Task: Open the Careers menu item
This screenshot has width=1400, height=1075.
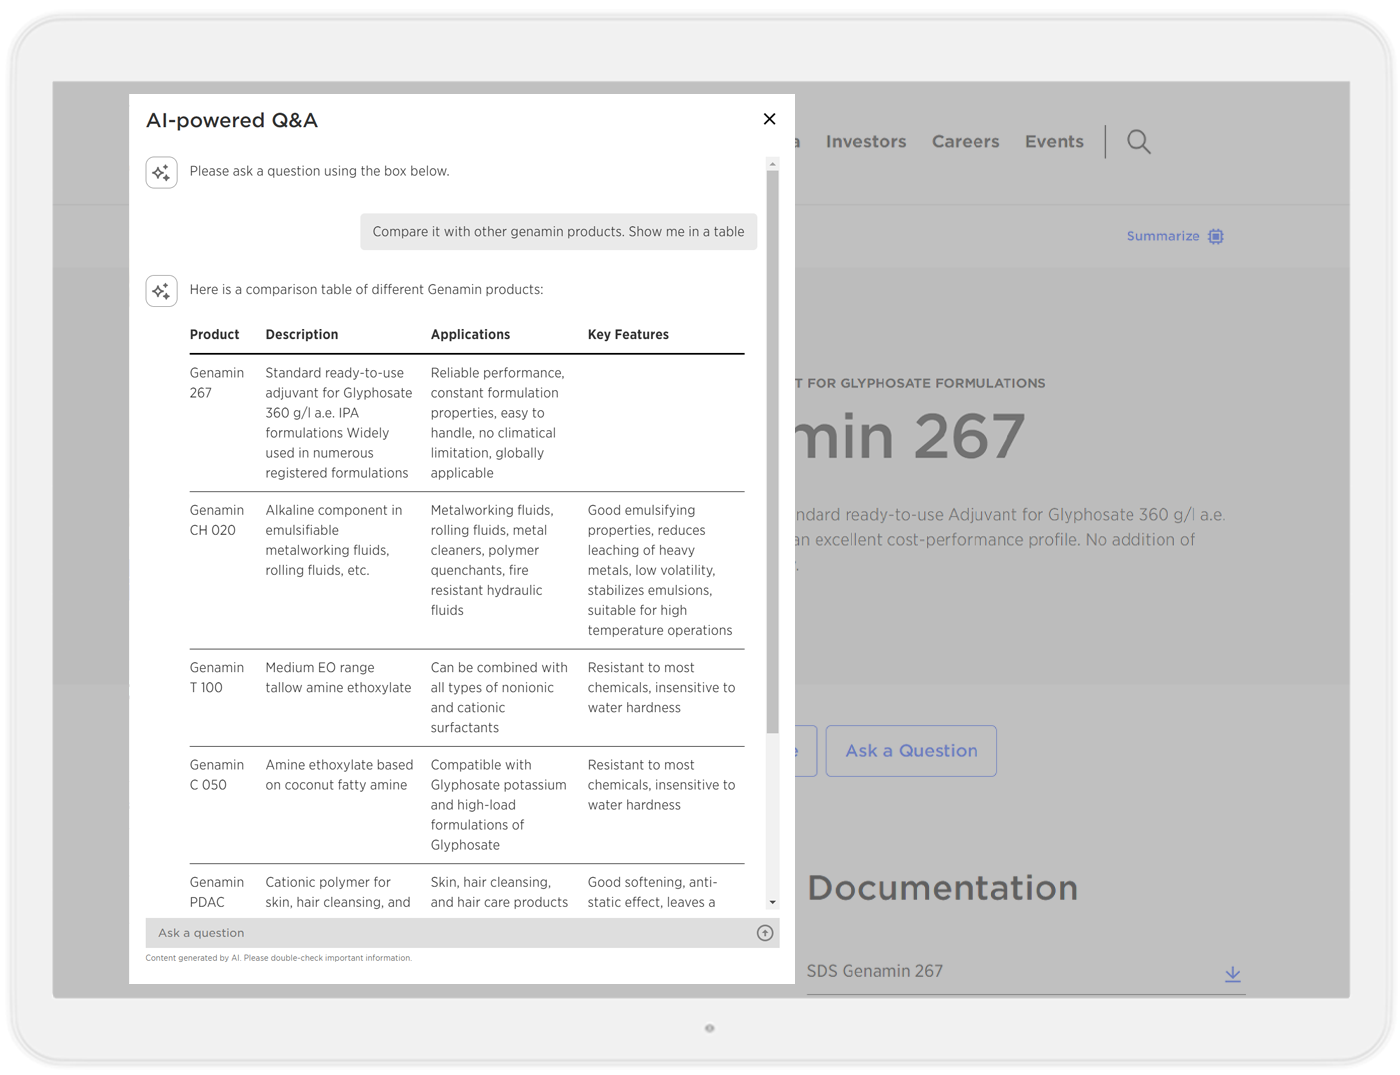Action: pos(966,142)
